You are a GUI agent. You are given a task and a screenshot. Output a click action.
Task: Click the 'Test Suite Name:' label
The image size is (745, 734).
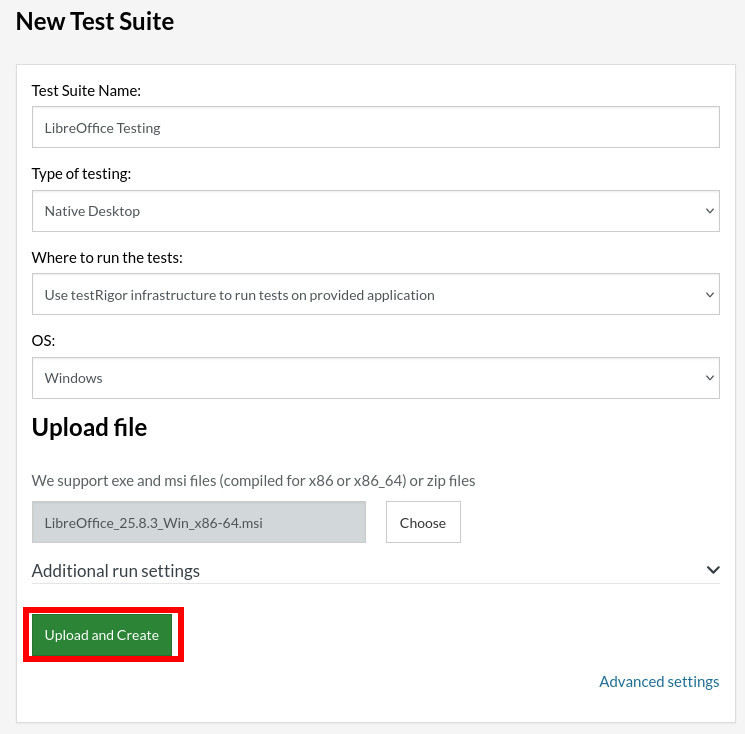[x=86, y=90]
